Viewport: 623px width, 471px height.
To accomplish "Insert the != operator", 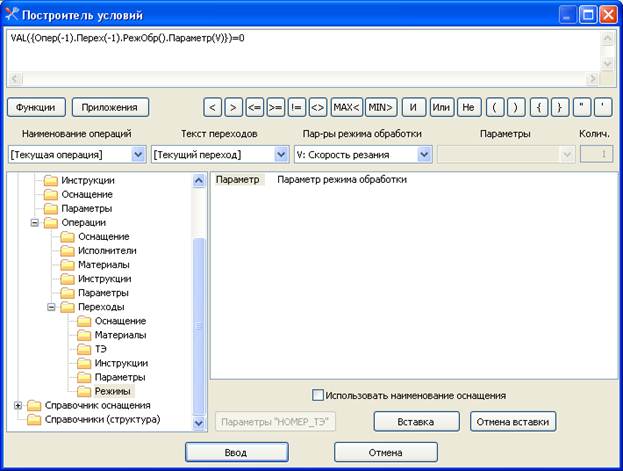I will tap(297, 107).
